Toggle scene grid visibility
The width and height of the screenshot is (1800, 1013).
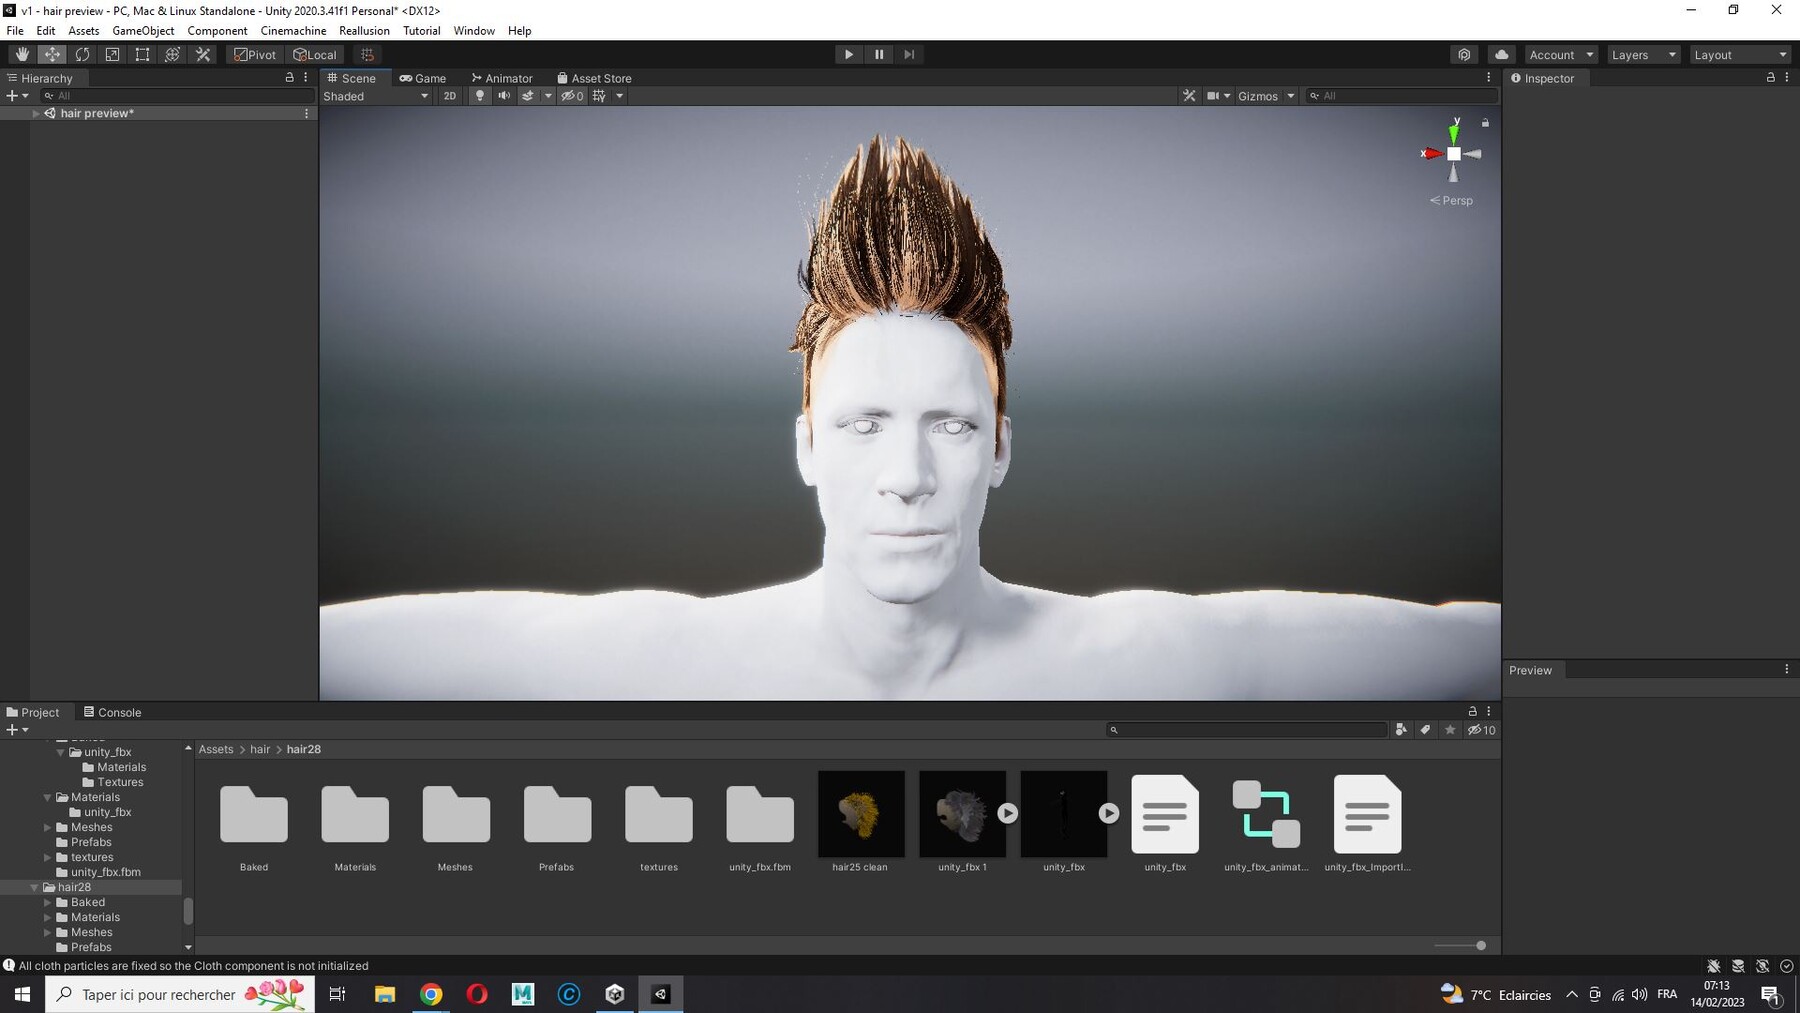click(599, 96)
